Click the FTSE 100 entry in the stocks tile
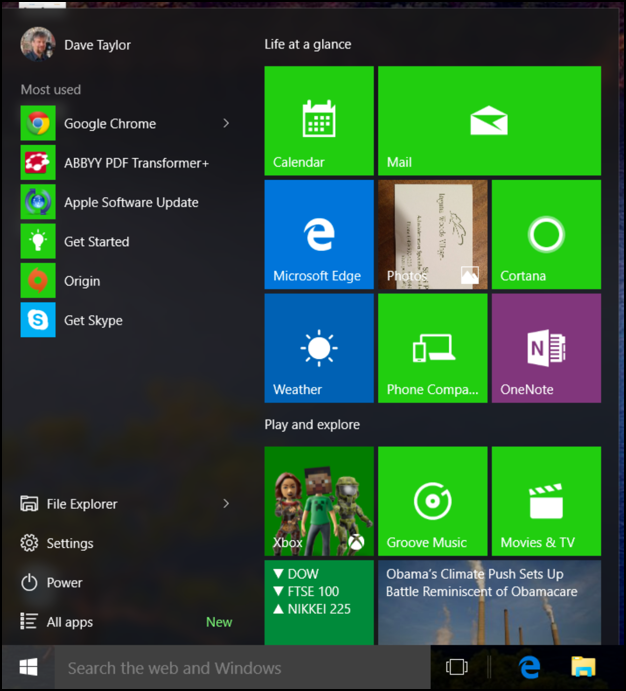Screen dimensions: 626x691 (x=306, y=591)
